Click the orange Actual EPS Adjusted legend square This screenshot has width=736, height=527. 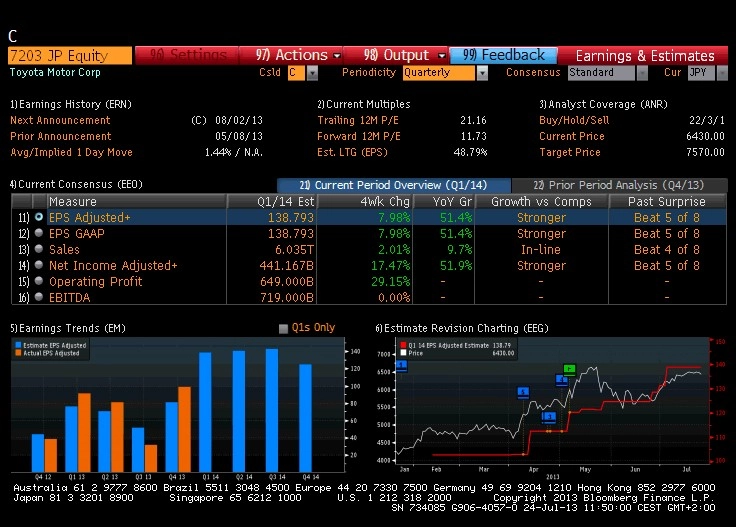(x=18, y=353)
